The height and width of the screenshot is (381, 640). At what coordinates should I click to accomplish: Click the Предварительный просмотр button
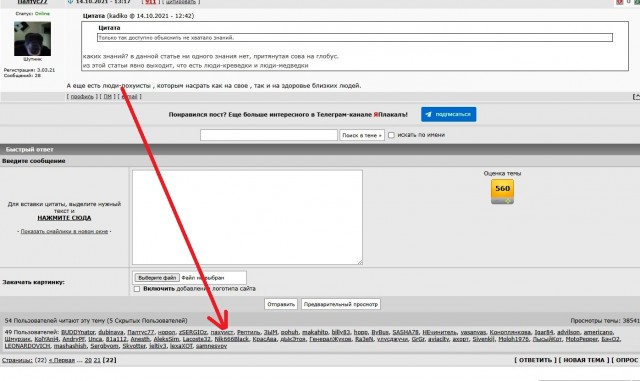pyautogui.click(x=341, y=304)
